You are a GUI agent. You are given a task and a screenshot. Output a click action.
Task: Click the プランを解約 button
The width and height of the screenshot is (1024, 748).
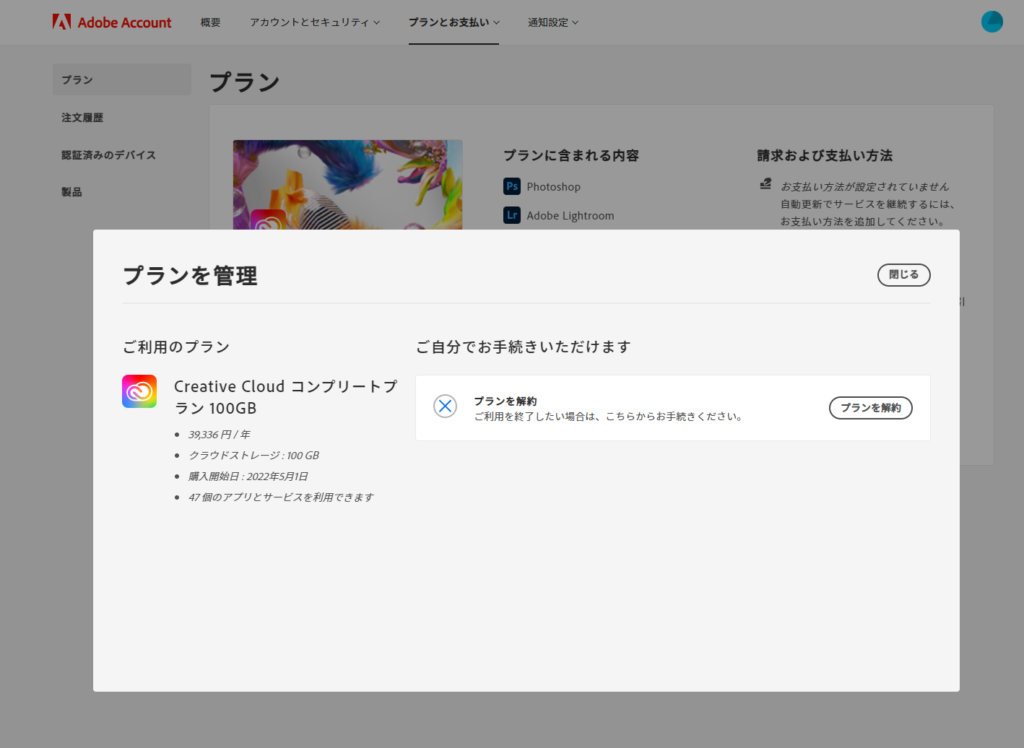[870, 407]
